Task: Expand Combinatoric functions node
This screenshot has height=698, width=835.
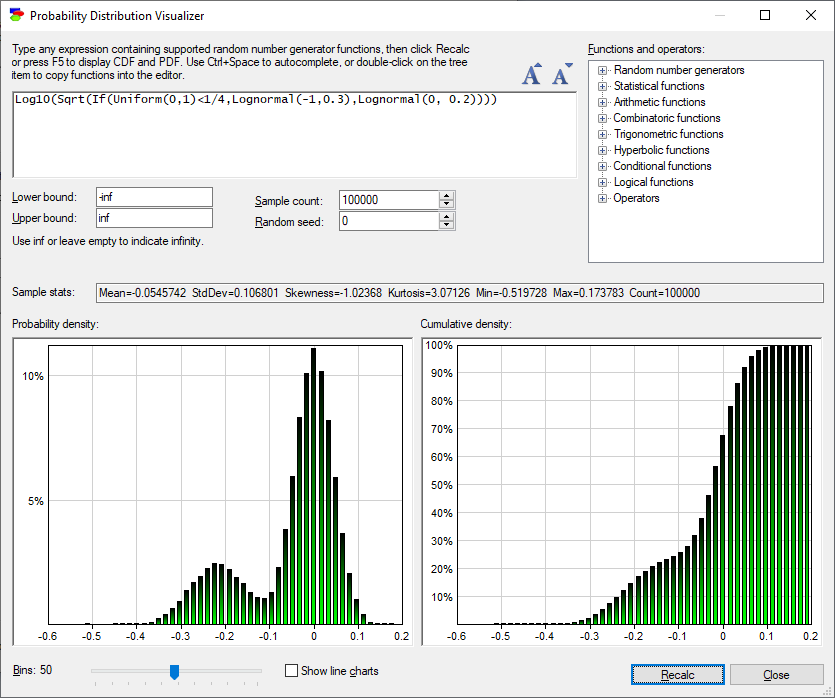Action: click(x=602, y=118)
